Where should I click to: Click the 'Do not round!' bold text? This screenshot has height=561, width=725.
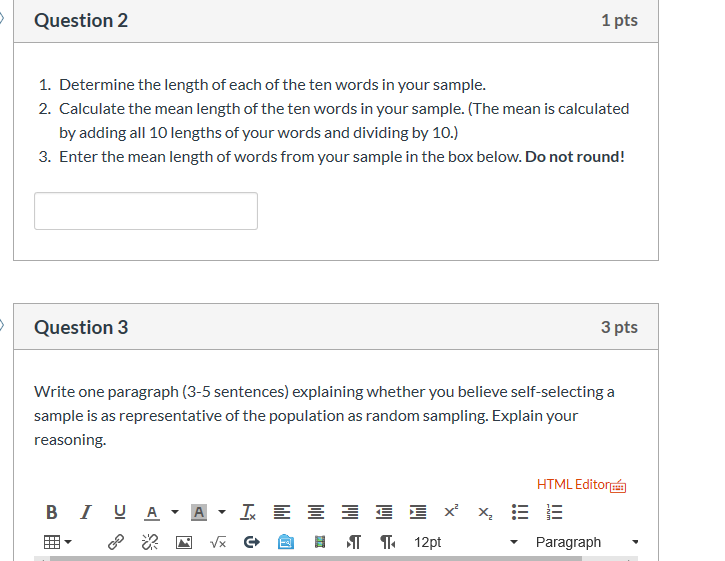pos(575,157)
